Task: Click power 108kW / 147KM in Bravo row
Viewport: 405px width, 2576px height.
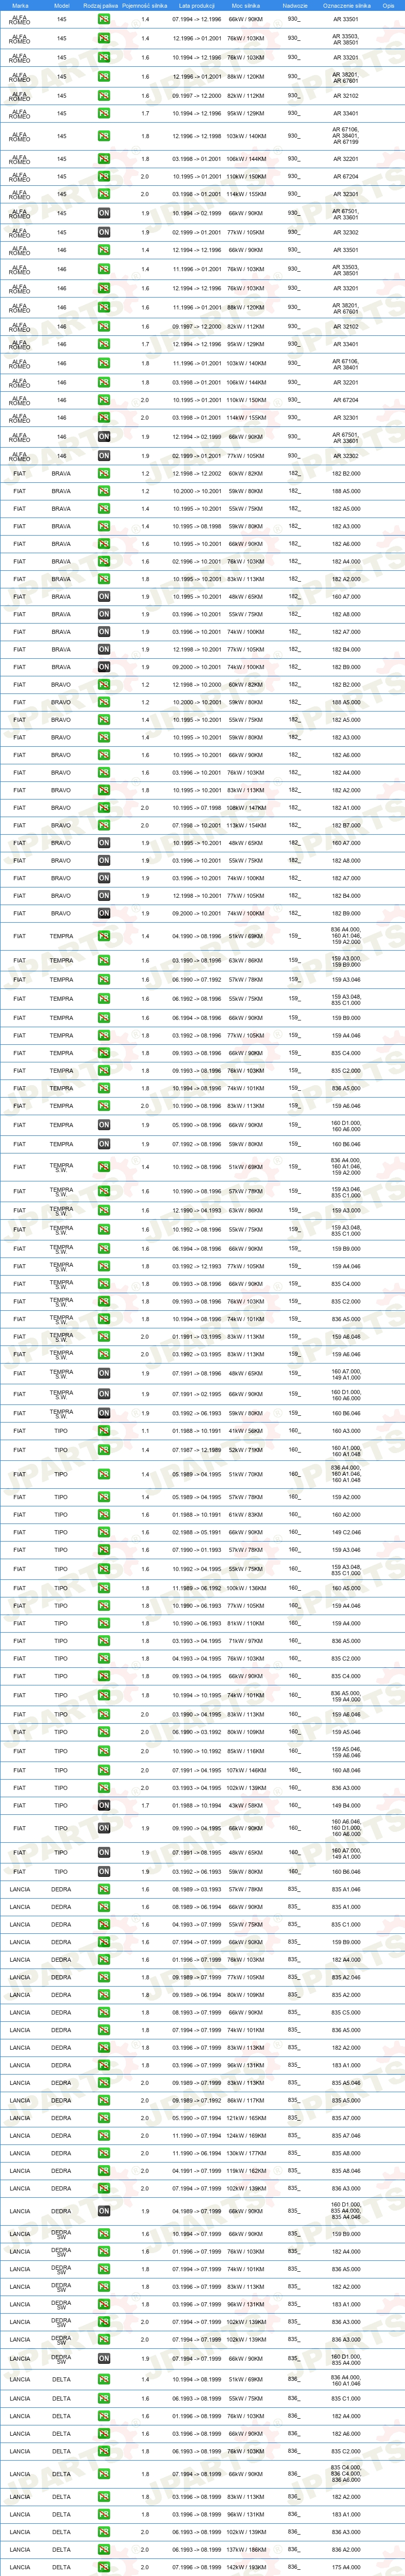Action: click(246, 808)
